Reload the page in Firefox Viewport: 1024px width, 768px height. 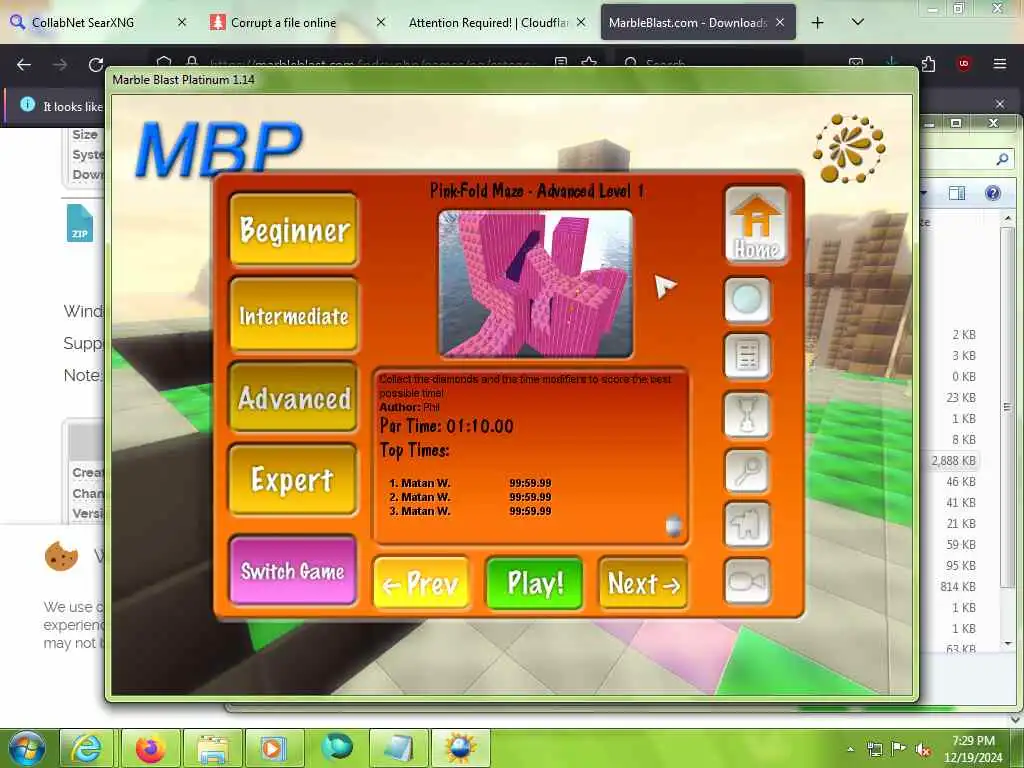96,64
